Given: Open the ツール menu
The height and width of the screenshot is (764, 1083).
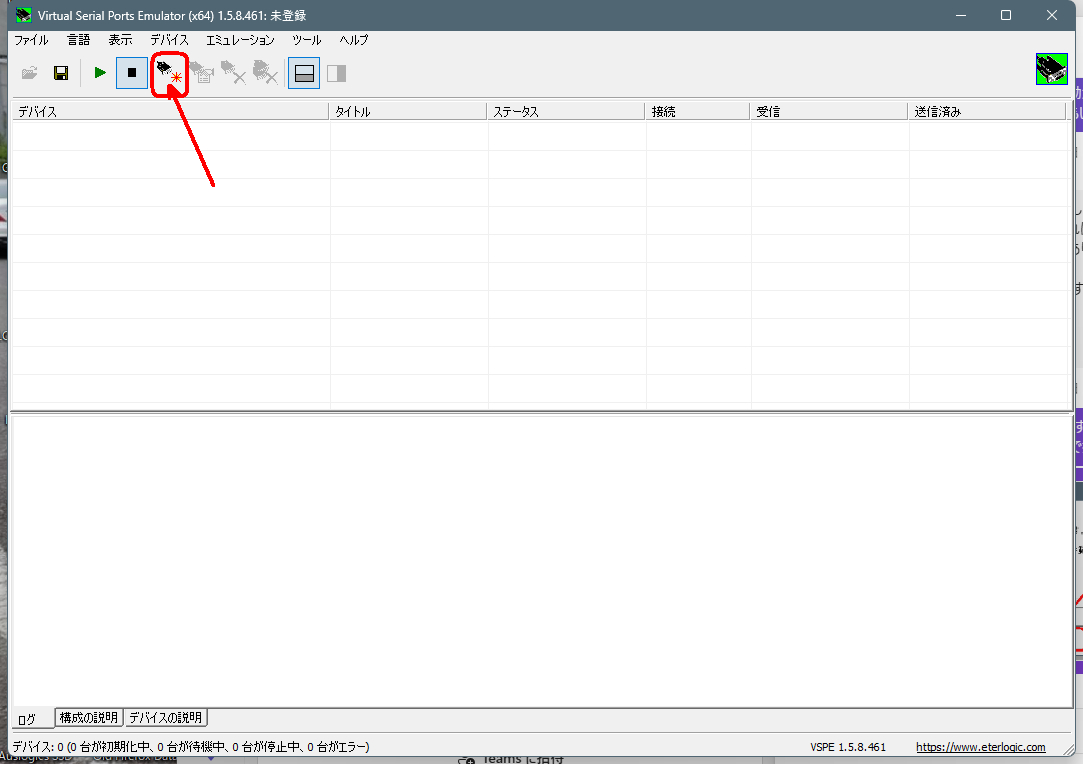Looking at the screenshot, I should [x=306, y=40].
